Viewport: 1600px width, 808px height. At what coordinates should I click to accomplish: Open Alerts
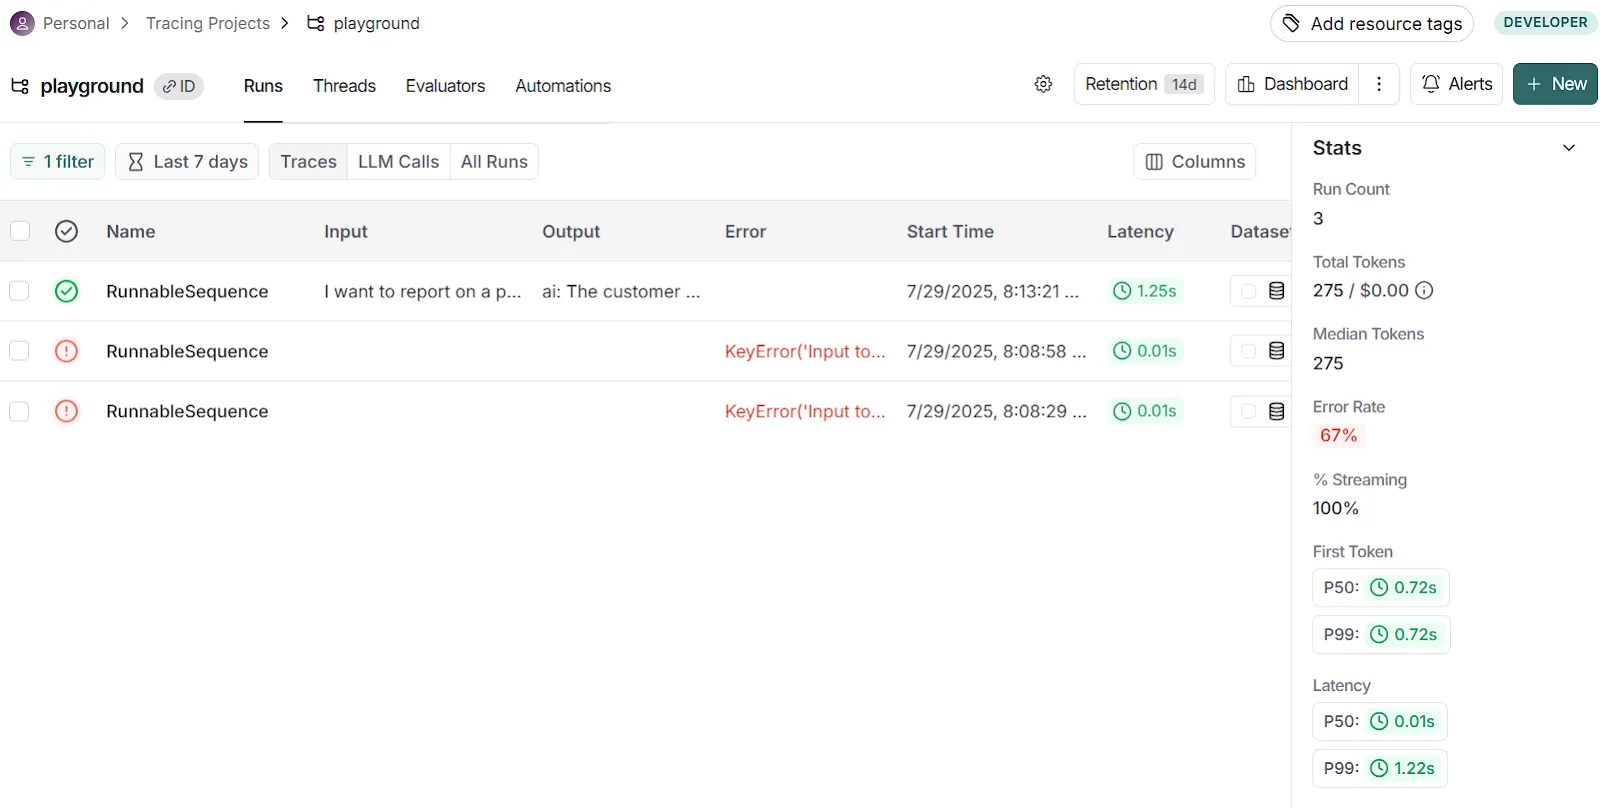[x=1456, y=84]
